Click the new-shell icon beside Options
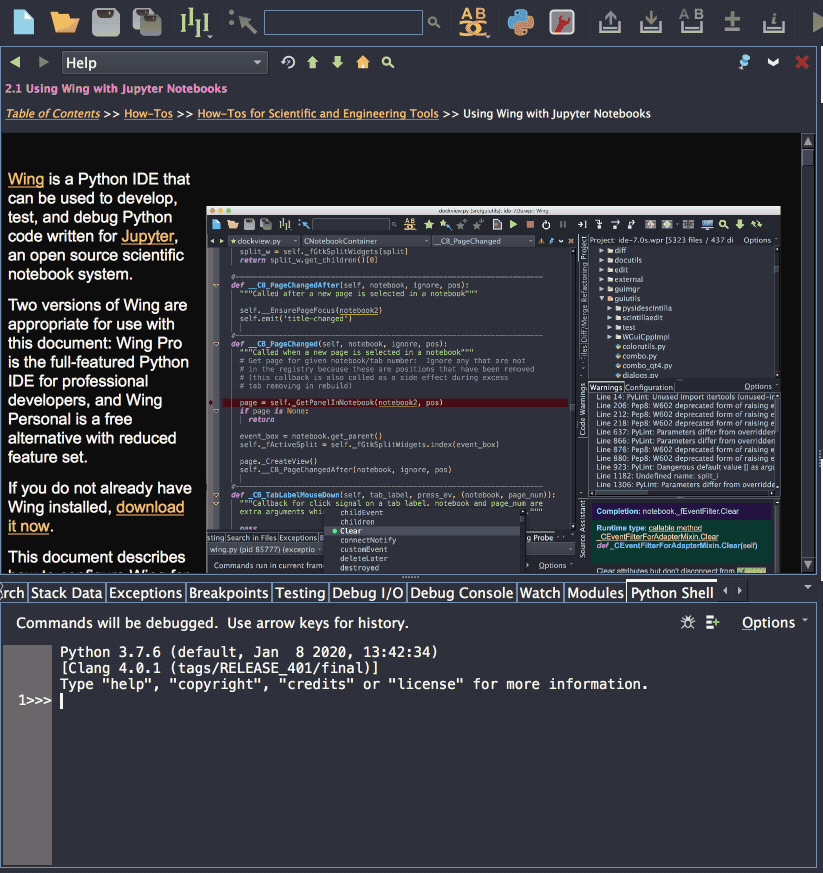This screenshot has height=873, width=823. (x=713, y=622)
